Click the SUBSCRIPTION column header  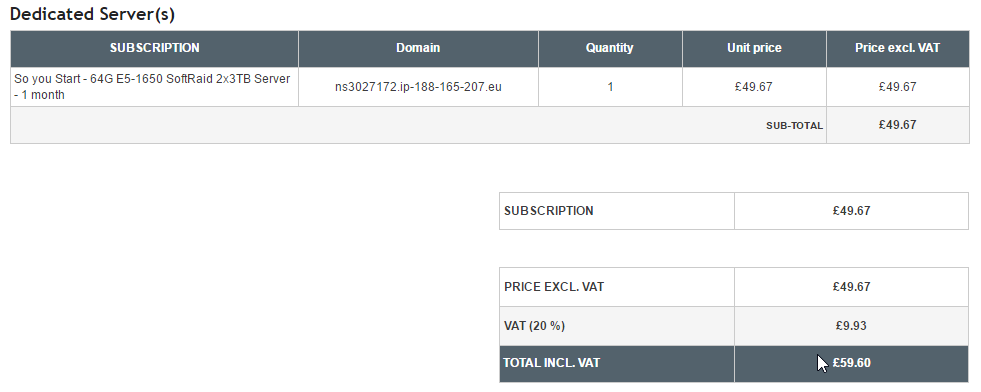[155, 48]
